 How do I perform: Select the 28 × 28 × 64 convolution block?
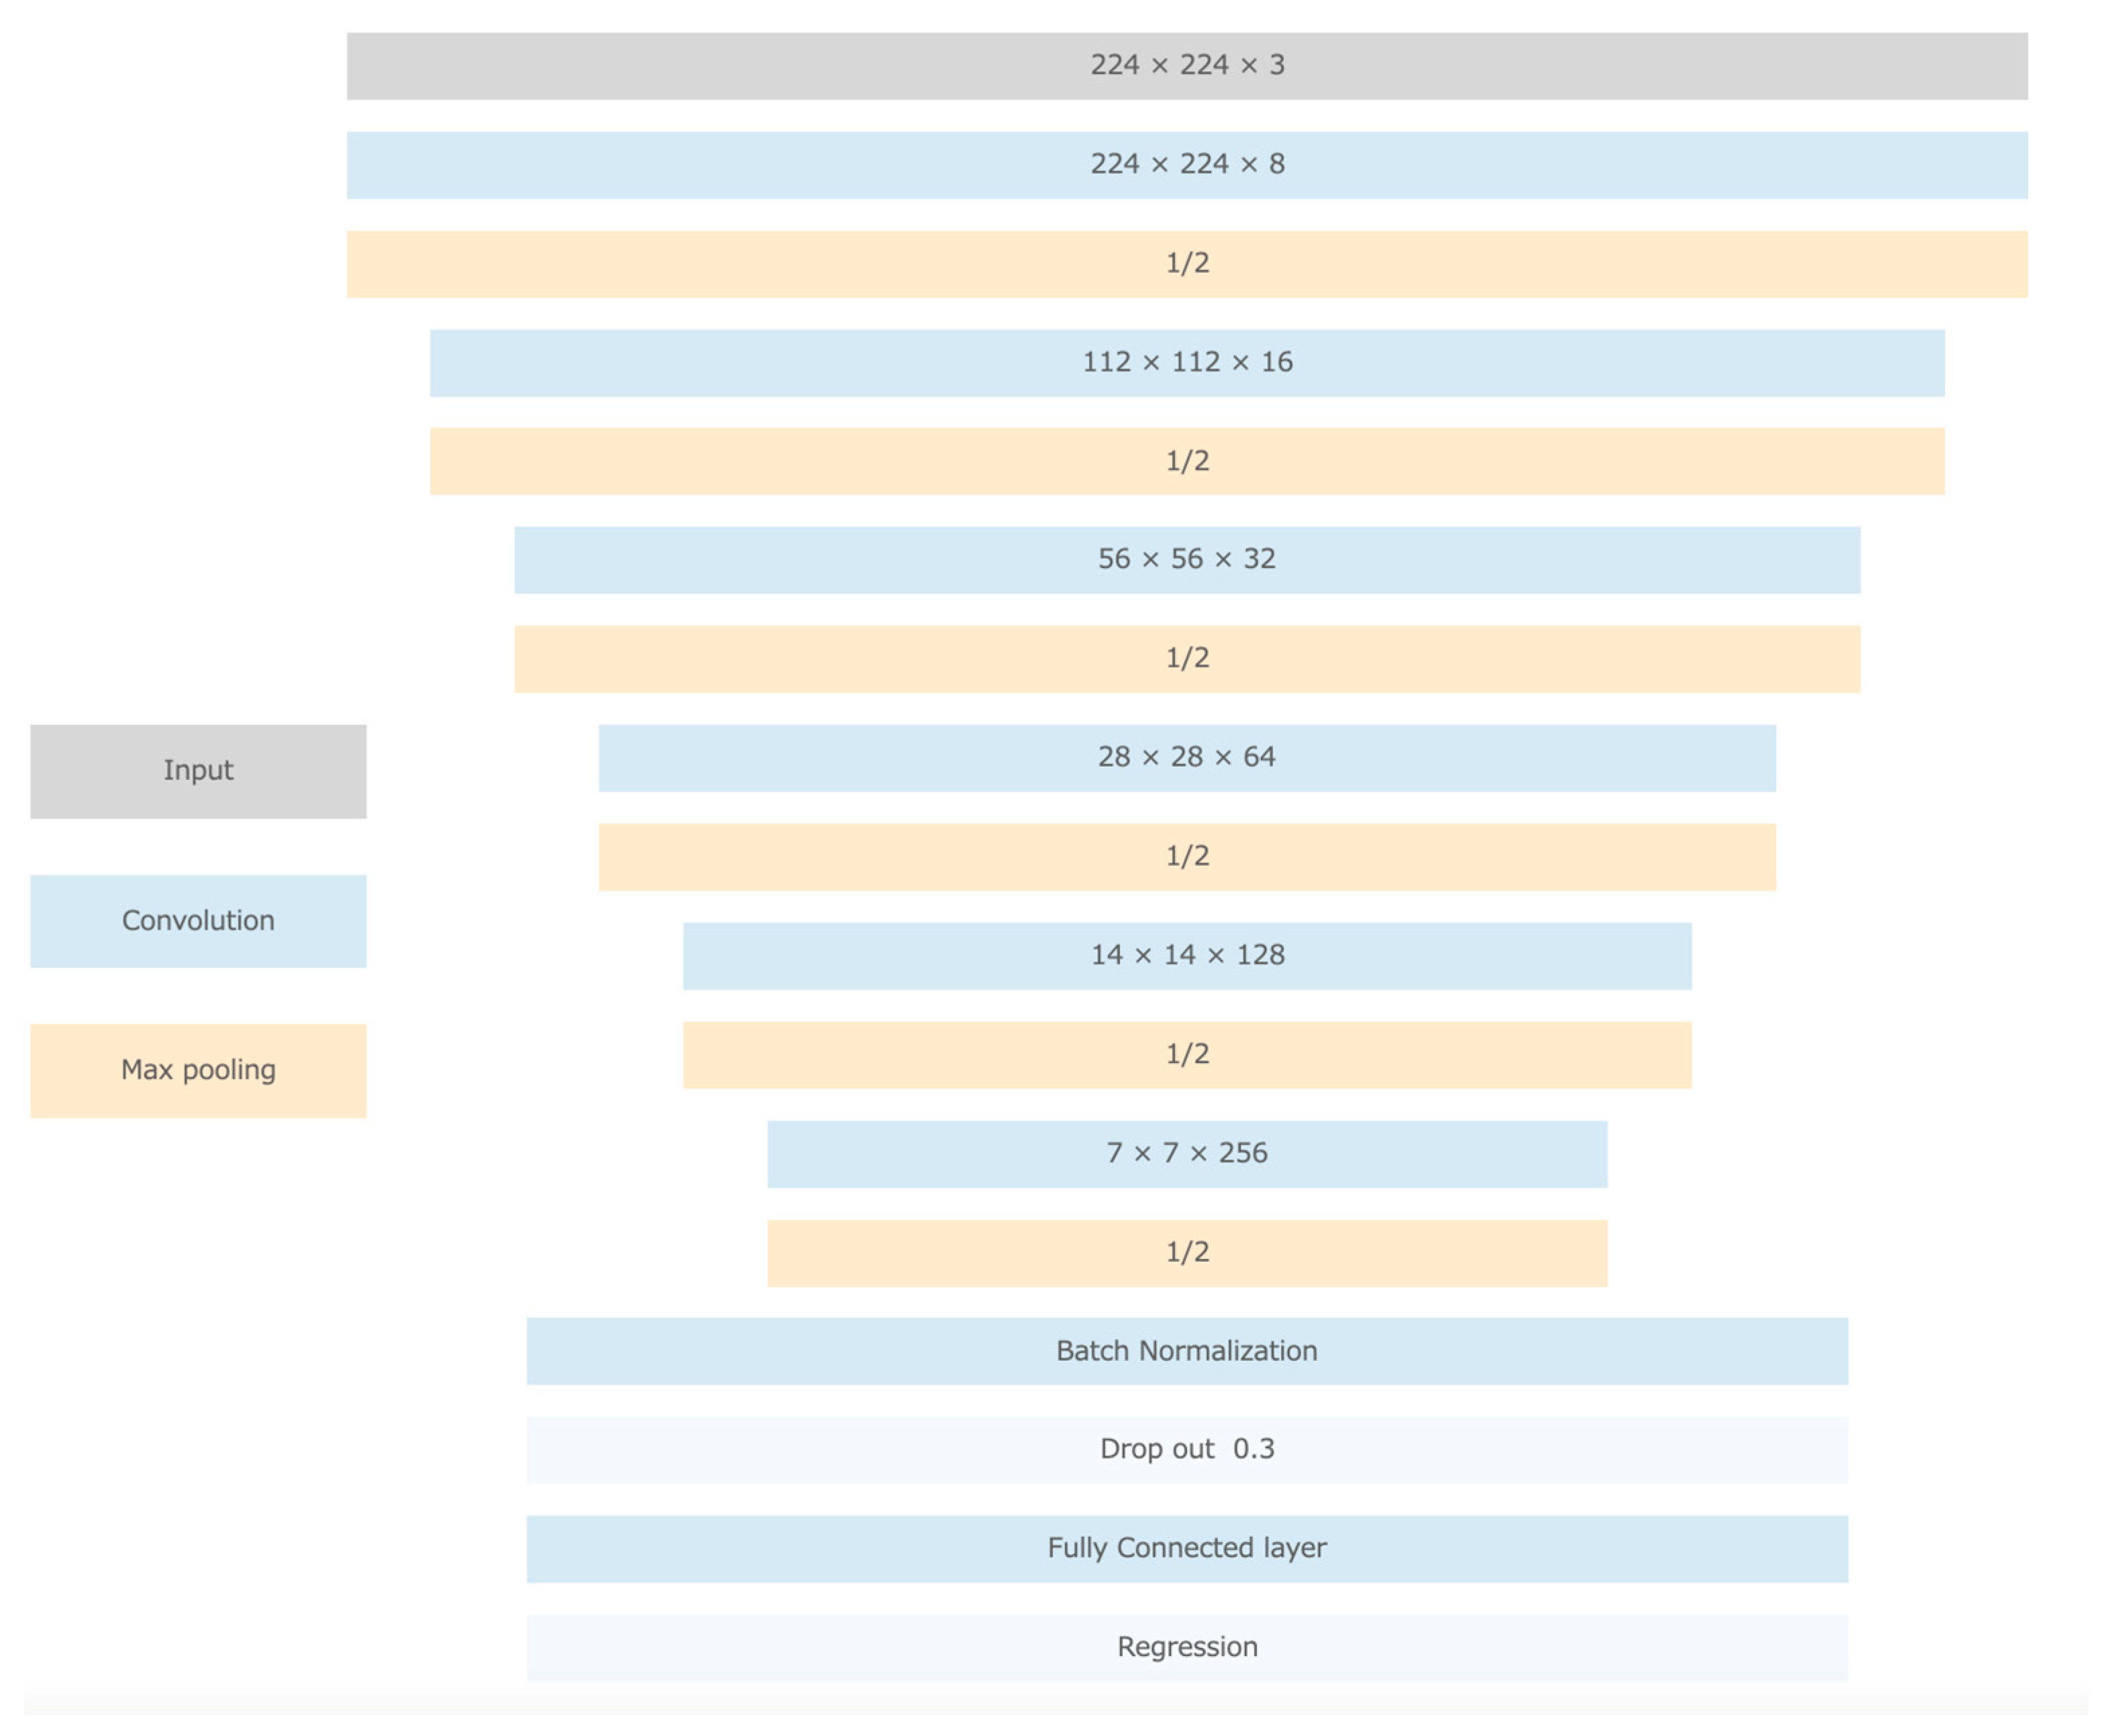(1186, 758)
